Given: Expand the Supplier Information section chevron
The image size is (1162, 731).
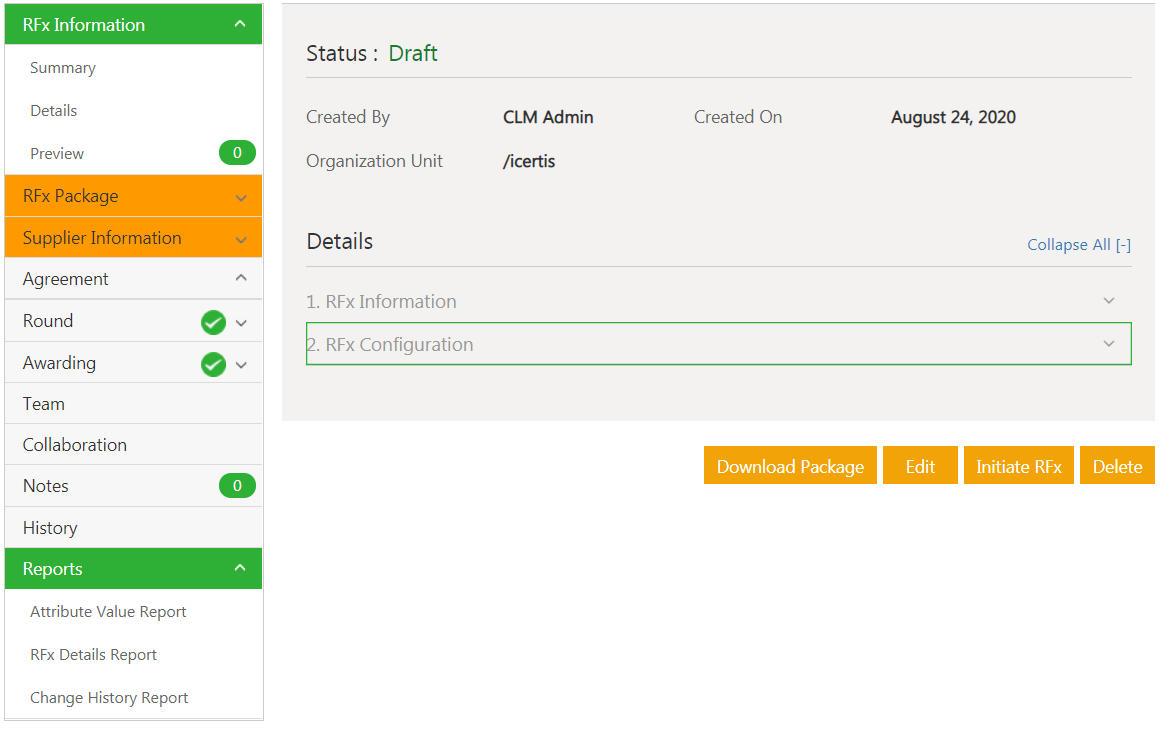Looking at the screenshot, I should (241, 239).
